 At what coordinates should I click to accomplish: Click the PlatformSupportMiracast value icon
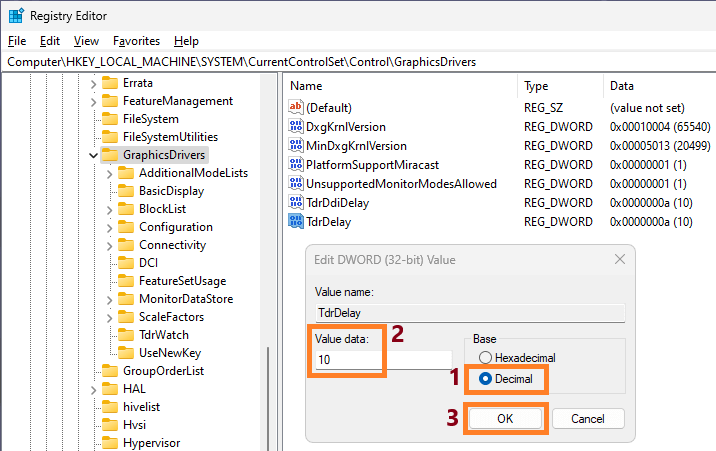pyautogui.click(x=295, y=165)
